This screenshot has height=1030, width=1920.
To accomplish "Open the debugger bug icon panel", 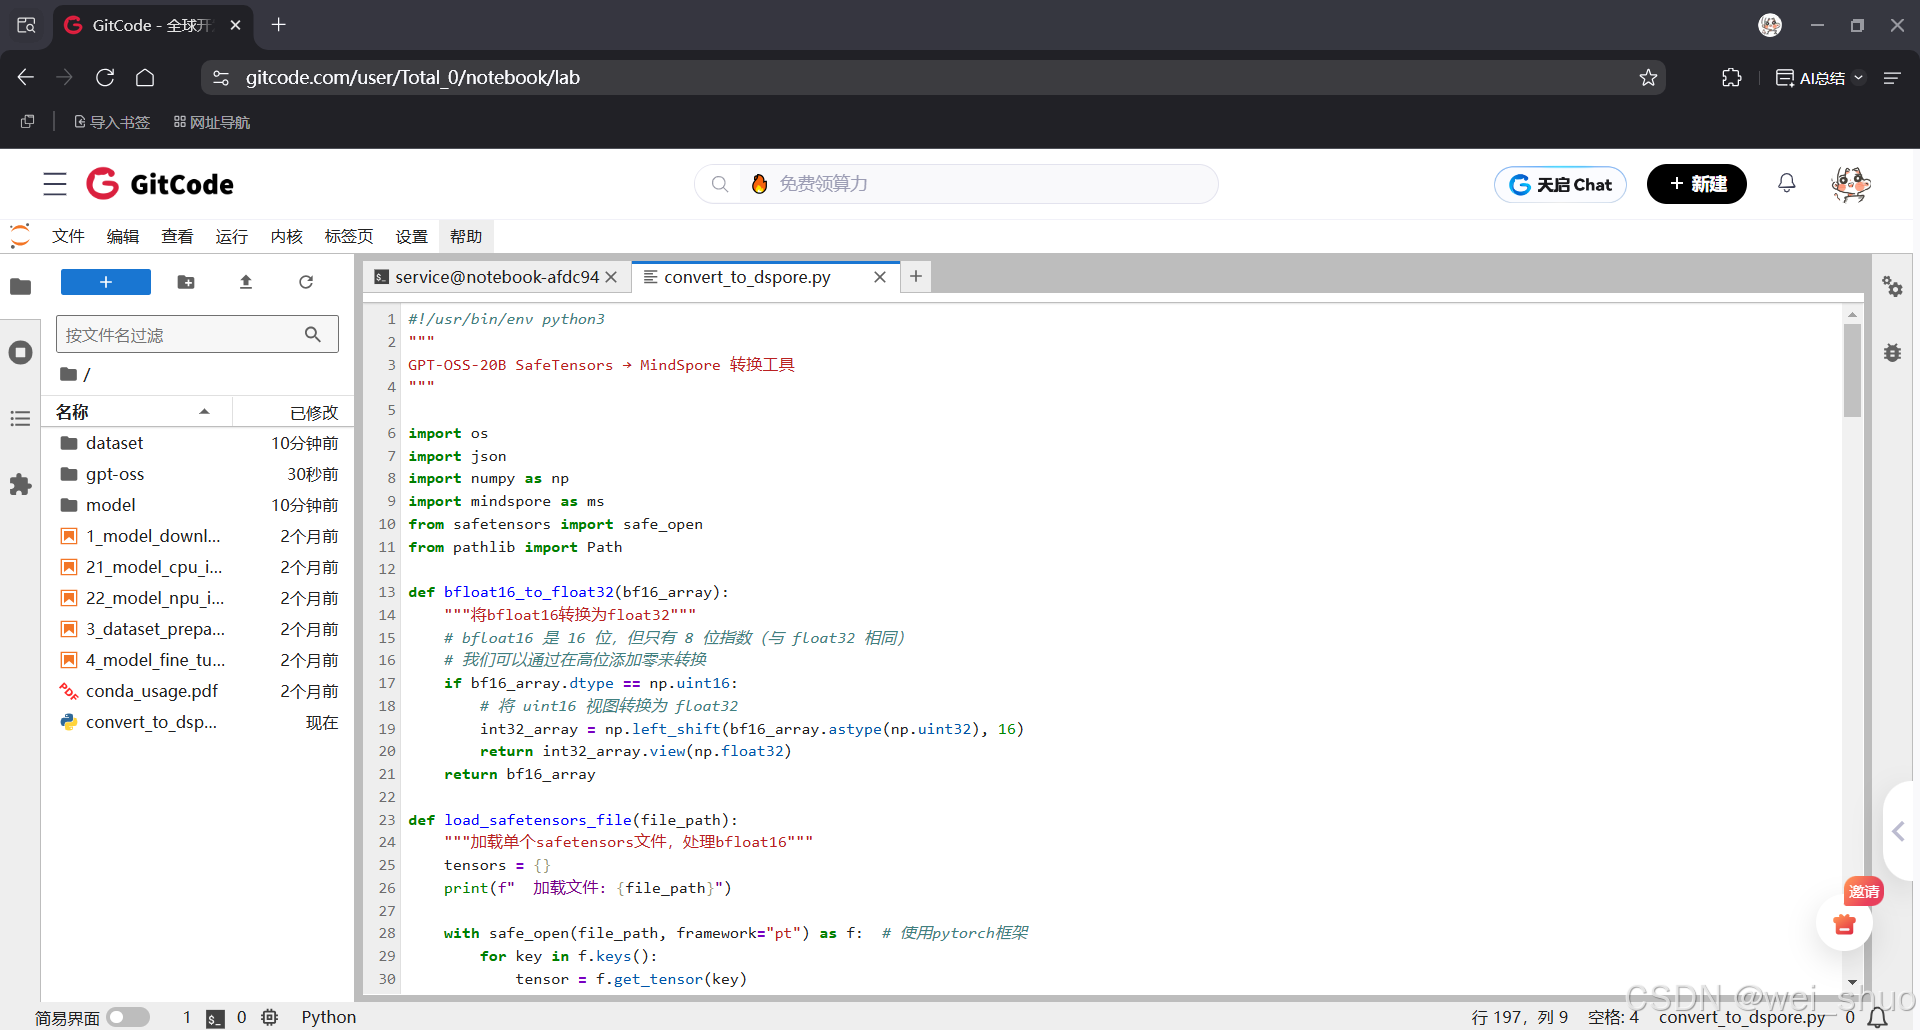I will [x=1892, y=352].
